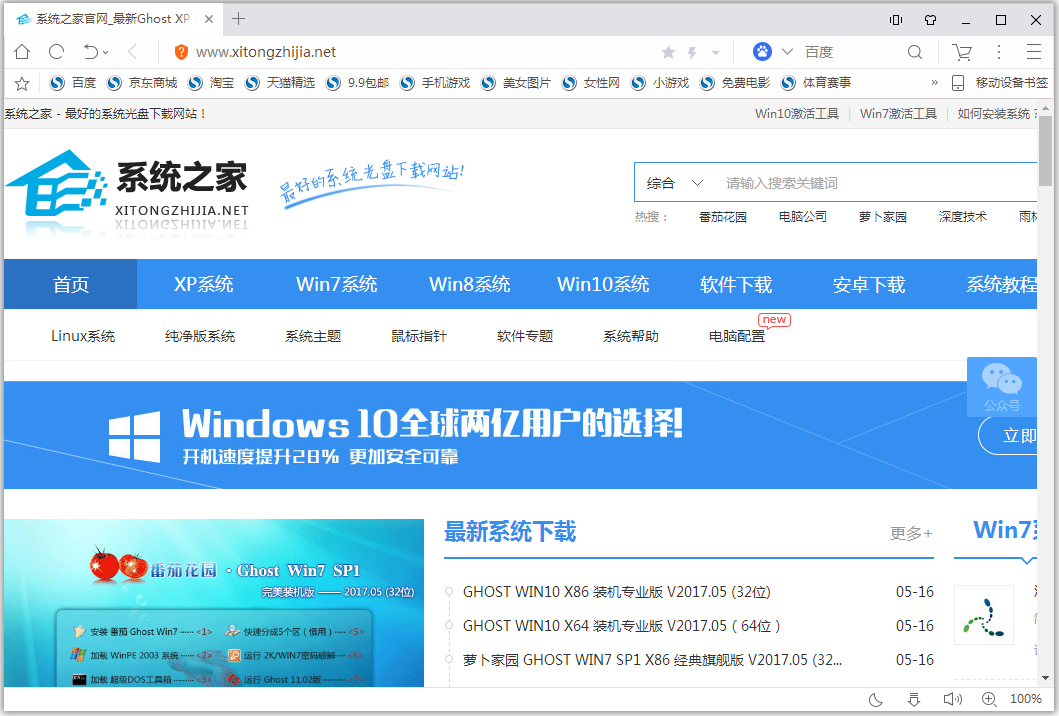Open the downloads icon in status bar
1059x716 pixels.
914,700
